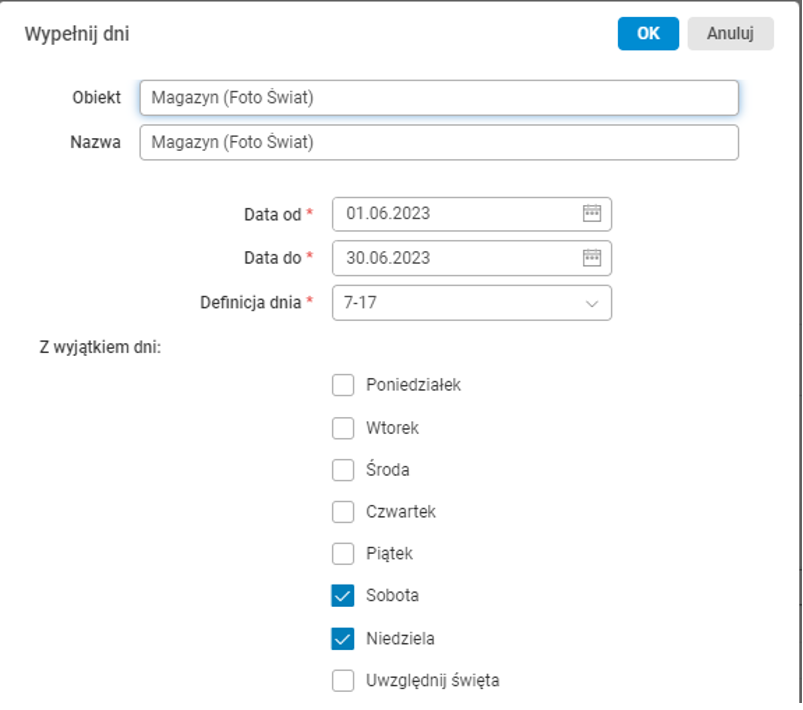Click into the Nazwa input field
The width and height of the screenshot is (803, 710).
pos(438,143)
